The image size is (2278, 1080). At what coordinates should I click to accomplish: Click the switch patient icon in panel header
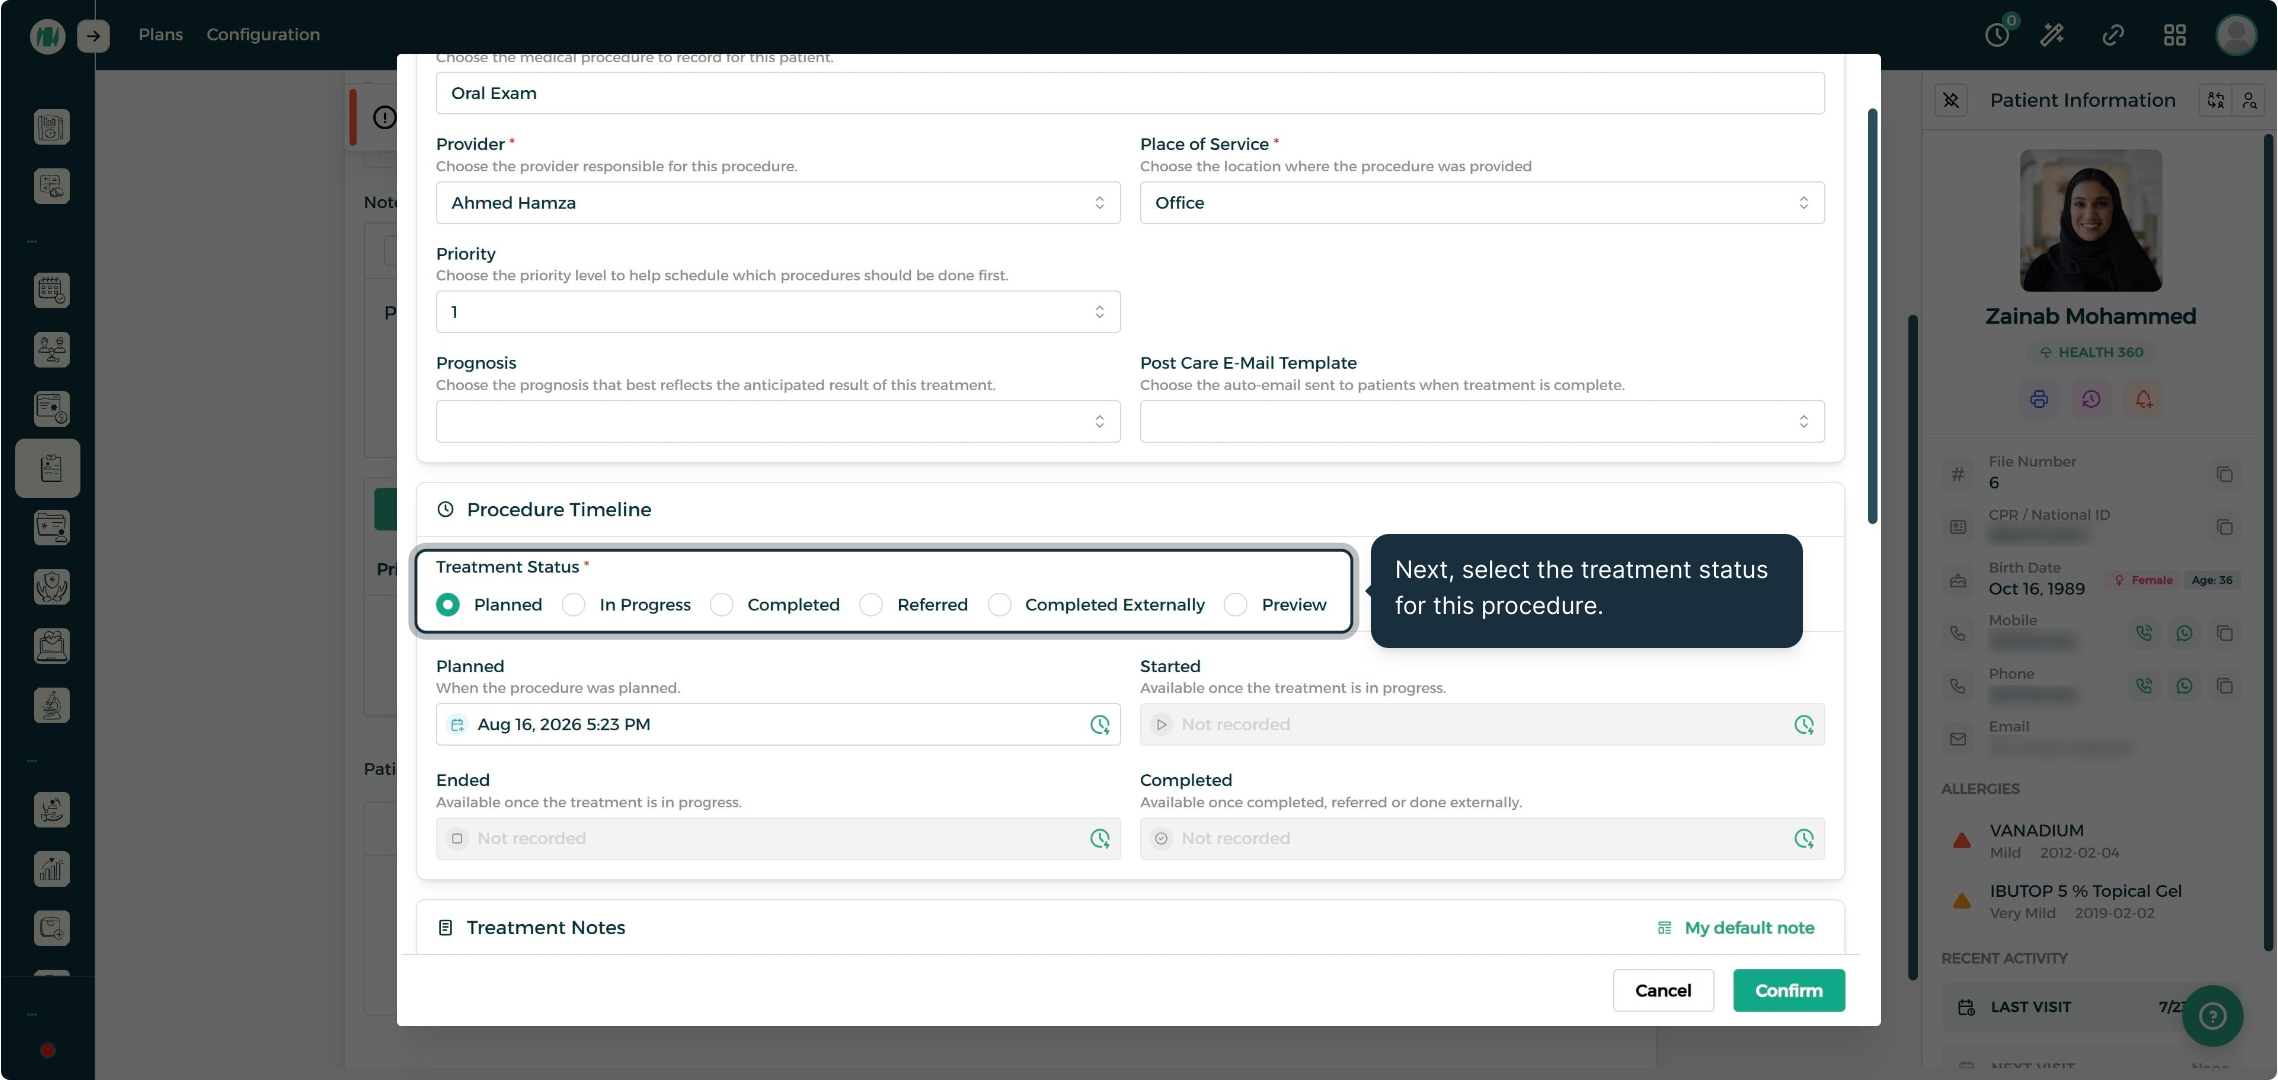tap(2216, 100)
